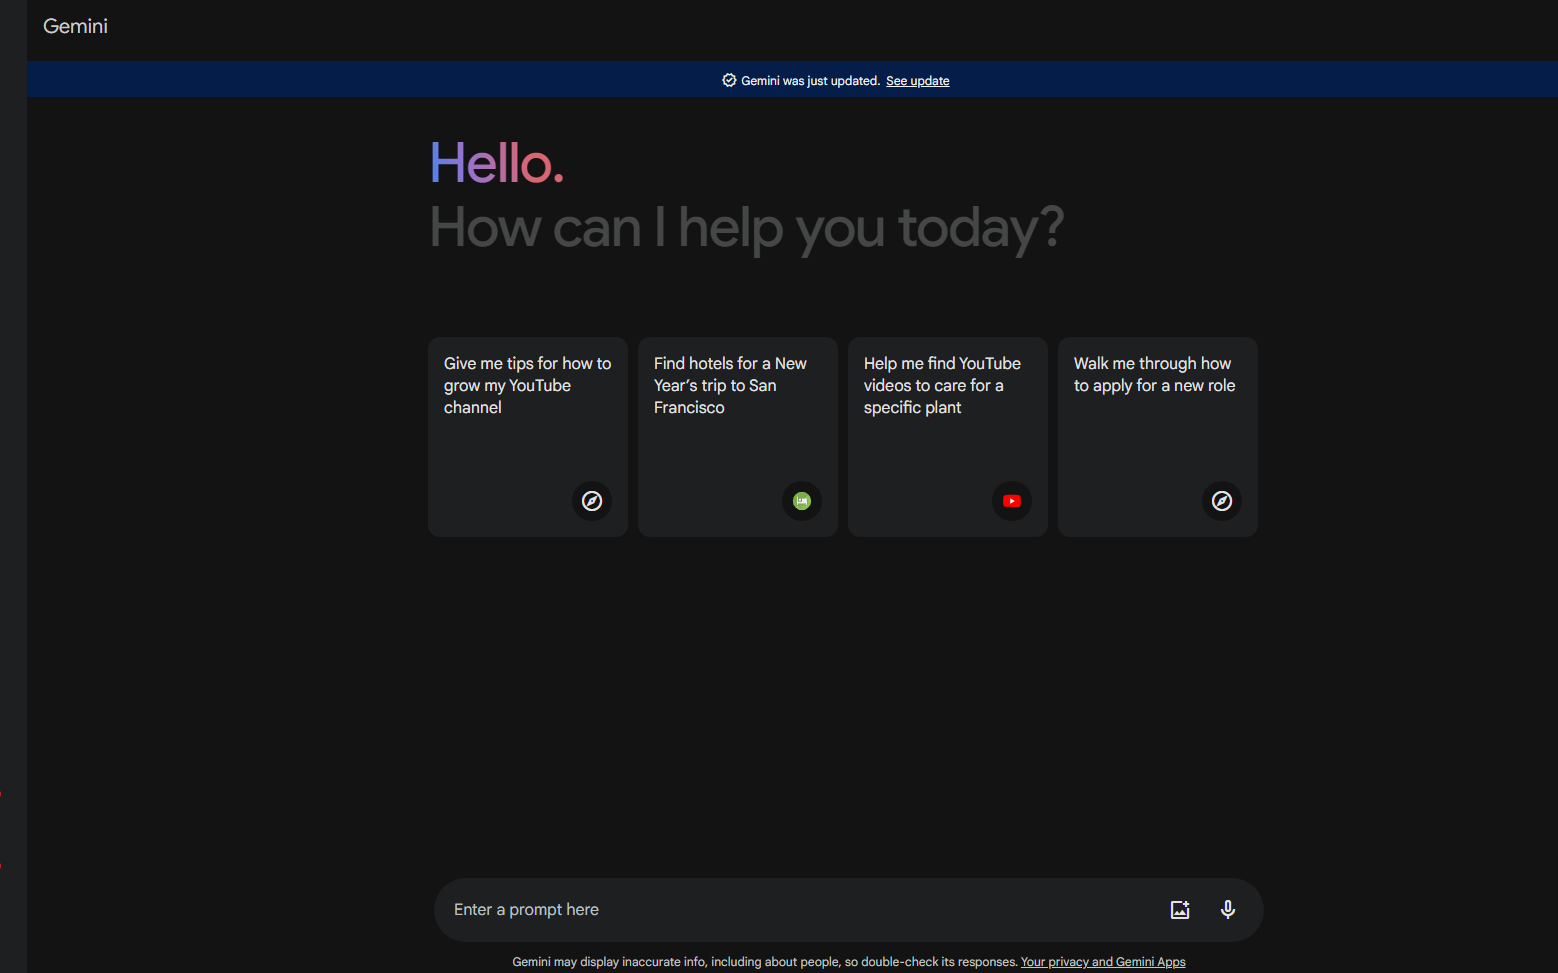Image resolution: width=1558 pixels, height=973 pixels.
Task: Select the grow my YouTube channel suggestion card
Action: coord(528,437)
